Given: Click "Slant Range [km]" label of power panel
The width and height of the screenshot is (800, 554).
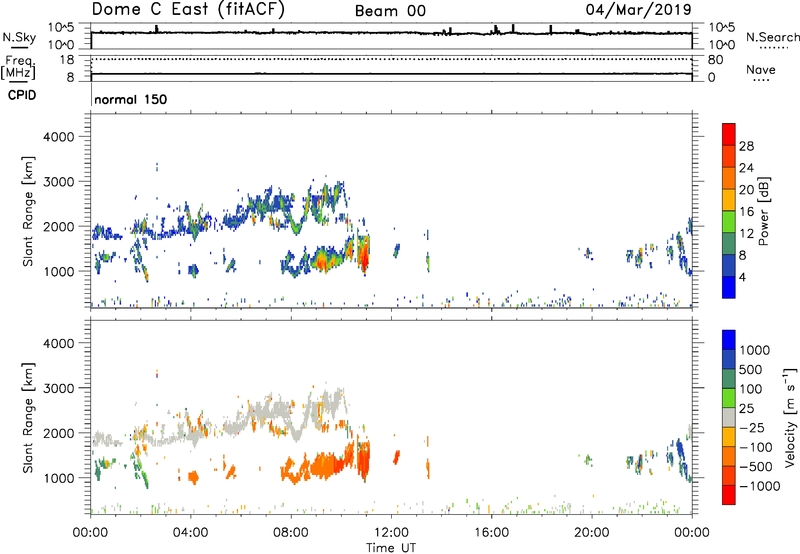Looking at the screenshot, I should 28,211.
